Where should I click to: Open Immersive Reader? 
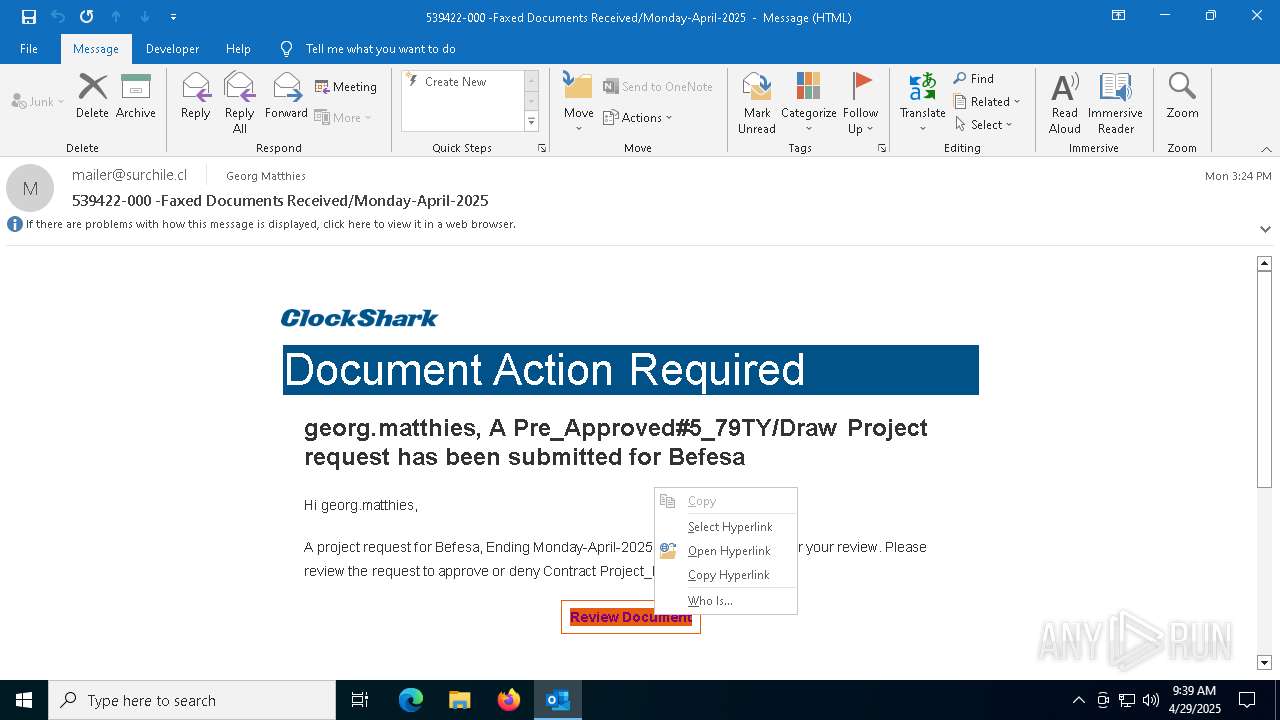point(1116,103)
